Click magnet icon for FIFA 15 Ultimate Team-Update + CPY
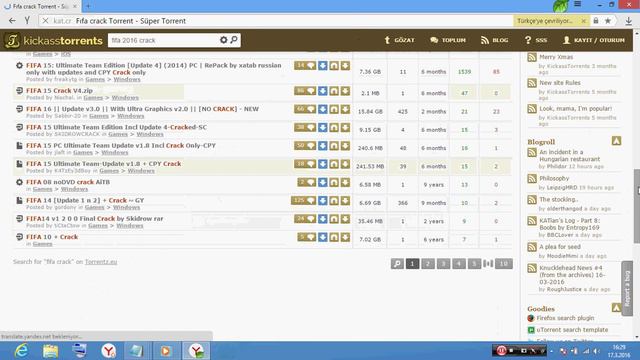This screenshot has width=640, height=360. 334,164
